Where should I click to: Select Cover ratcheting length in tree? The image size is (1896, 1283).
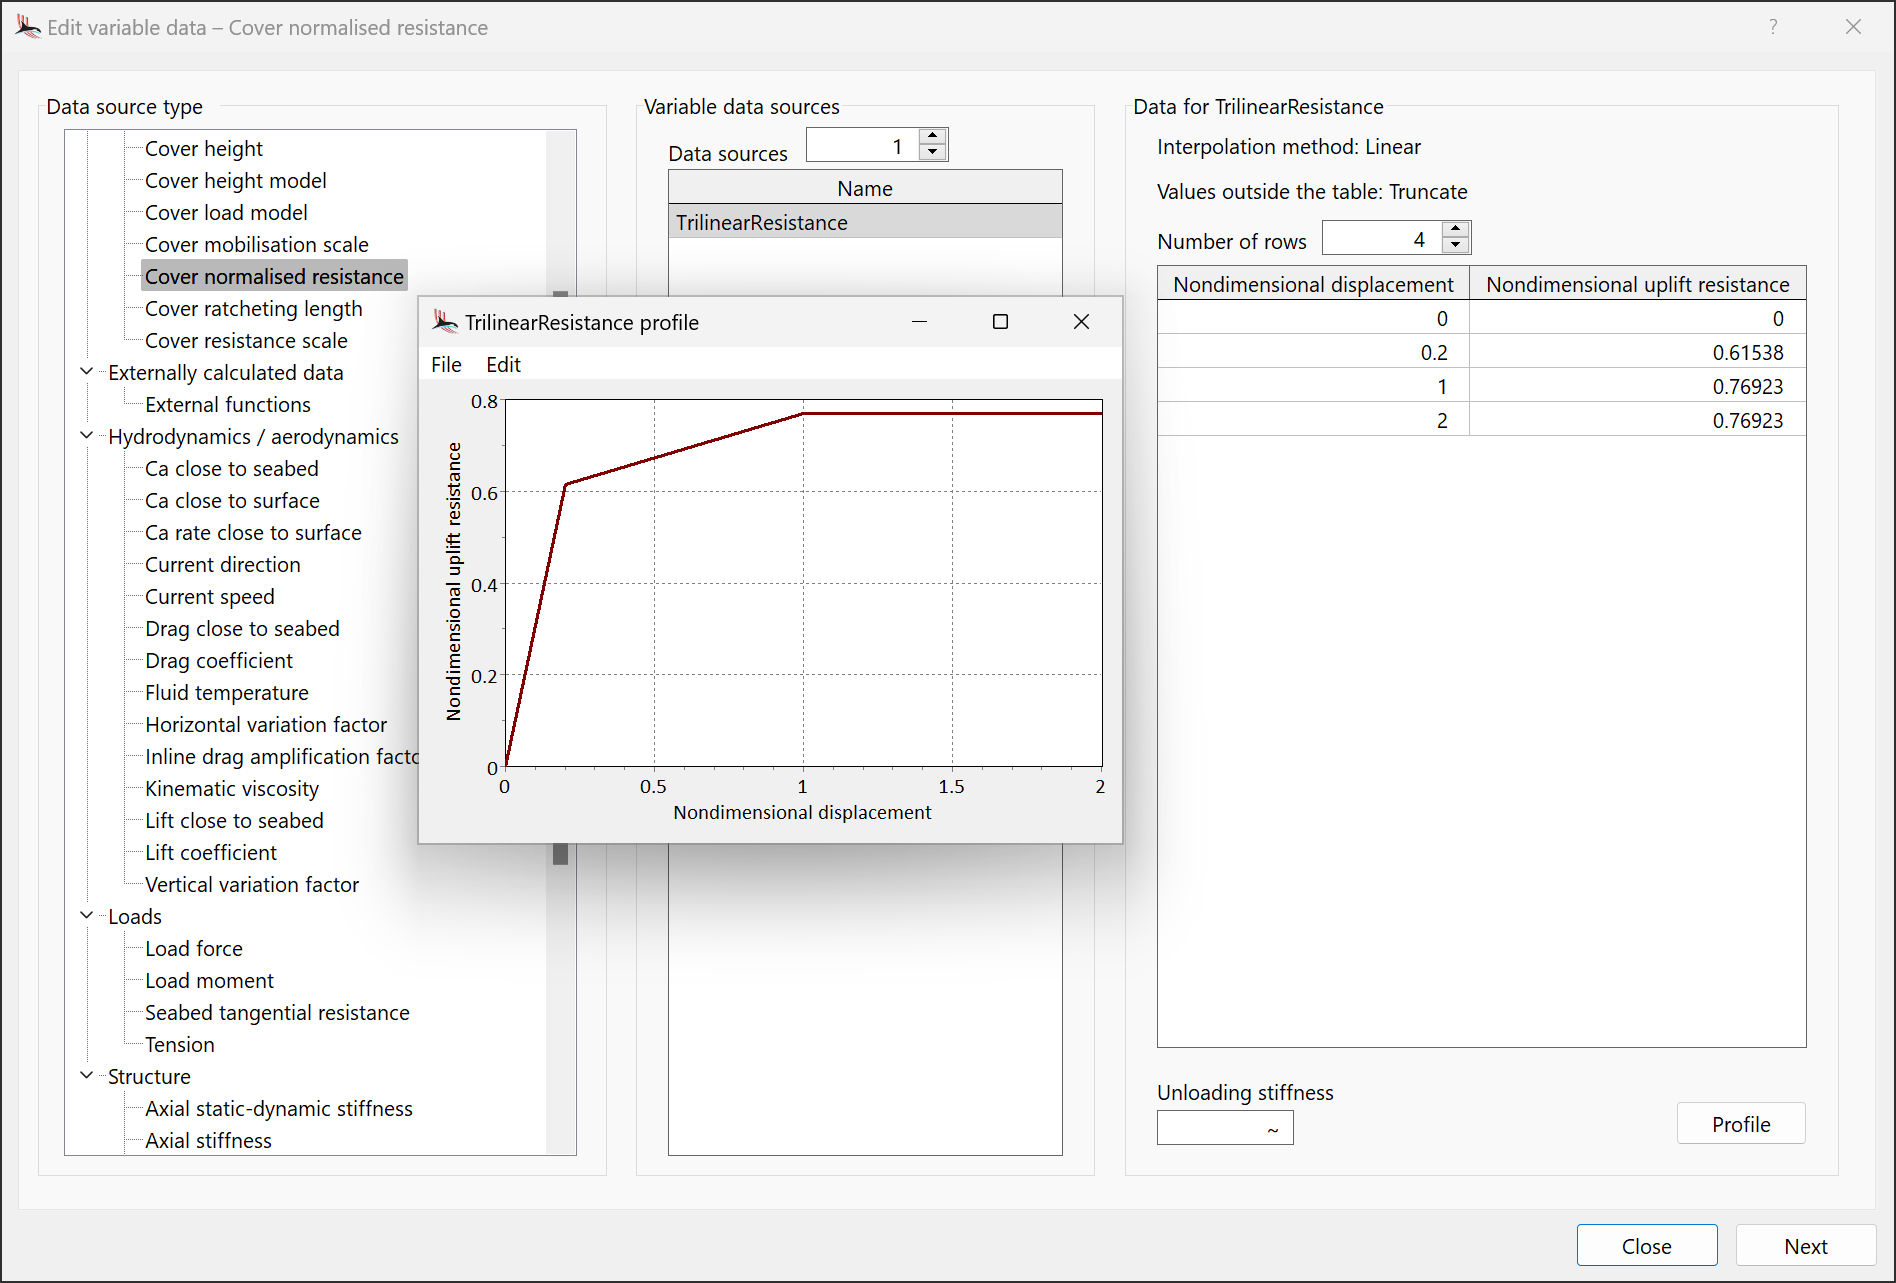254,309
